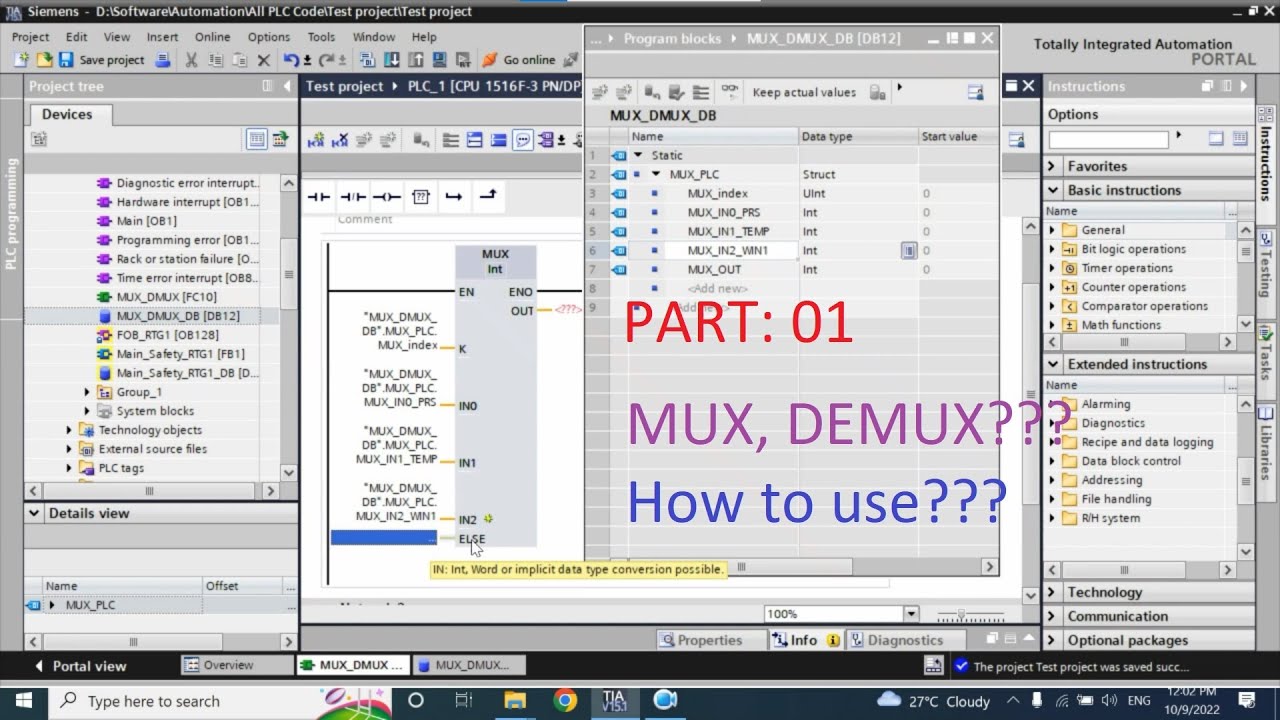1280x720 pixels.
Task: Open the Windows Start menu
Action: point(23,700)
